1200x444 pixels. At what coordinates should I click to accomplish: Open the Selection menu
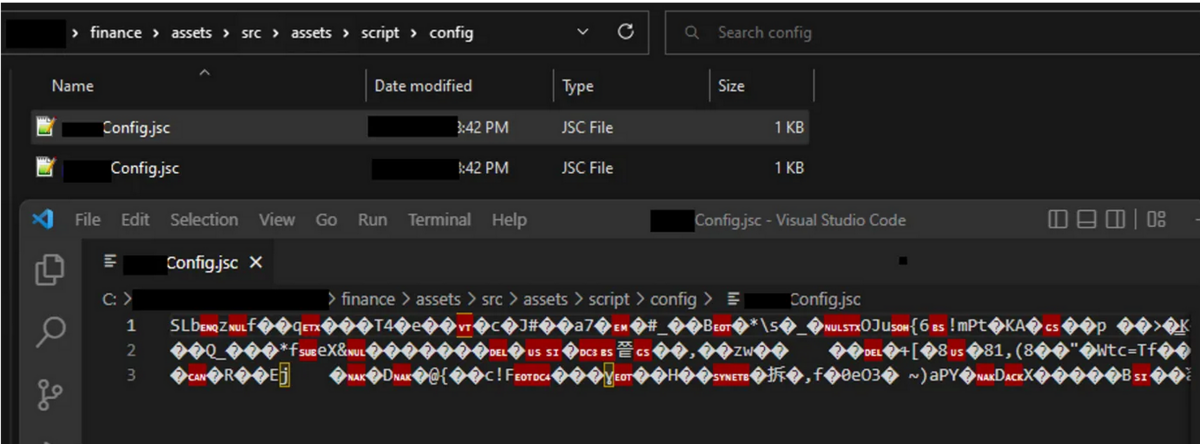204,220
